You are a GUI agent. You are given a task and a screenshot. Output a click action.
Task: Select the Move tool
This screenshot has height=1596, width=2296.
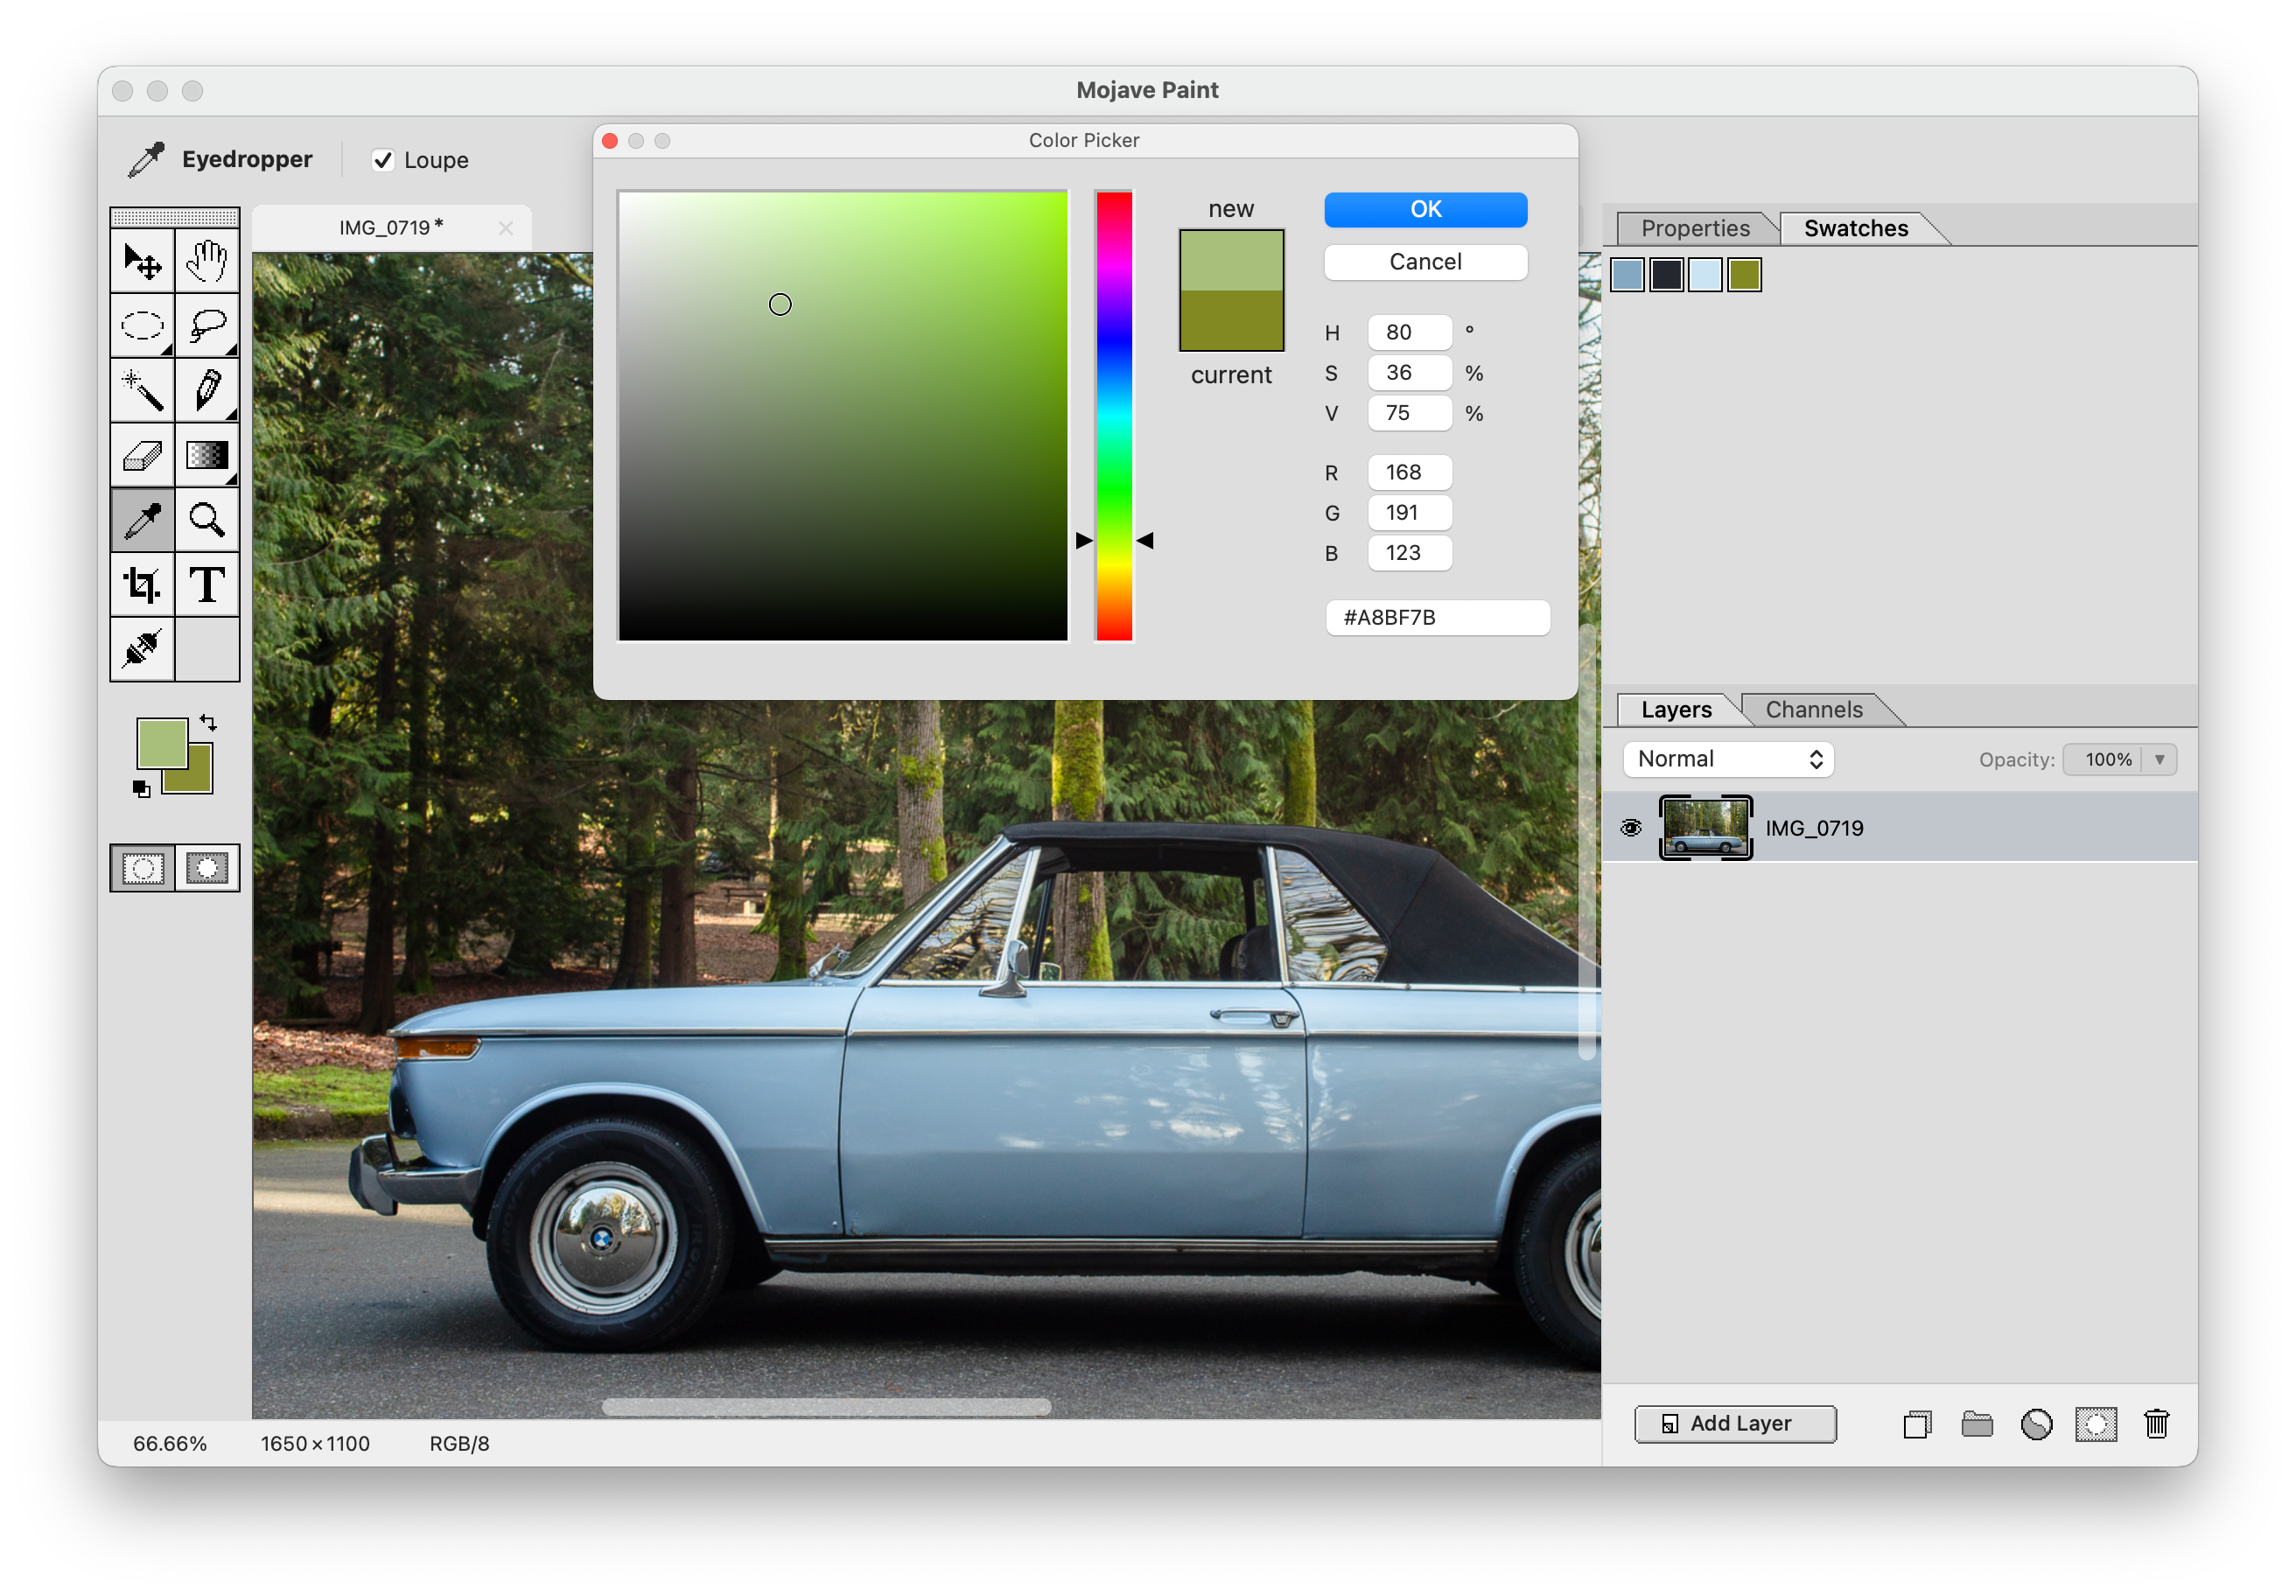[142, 261]
